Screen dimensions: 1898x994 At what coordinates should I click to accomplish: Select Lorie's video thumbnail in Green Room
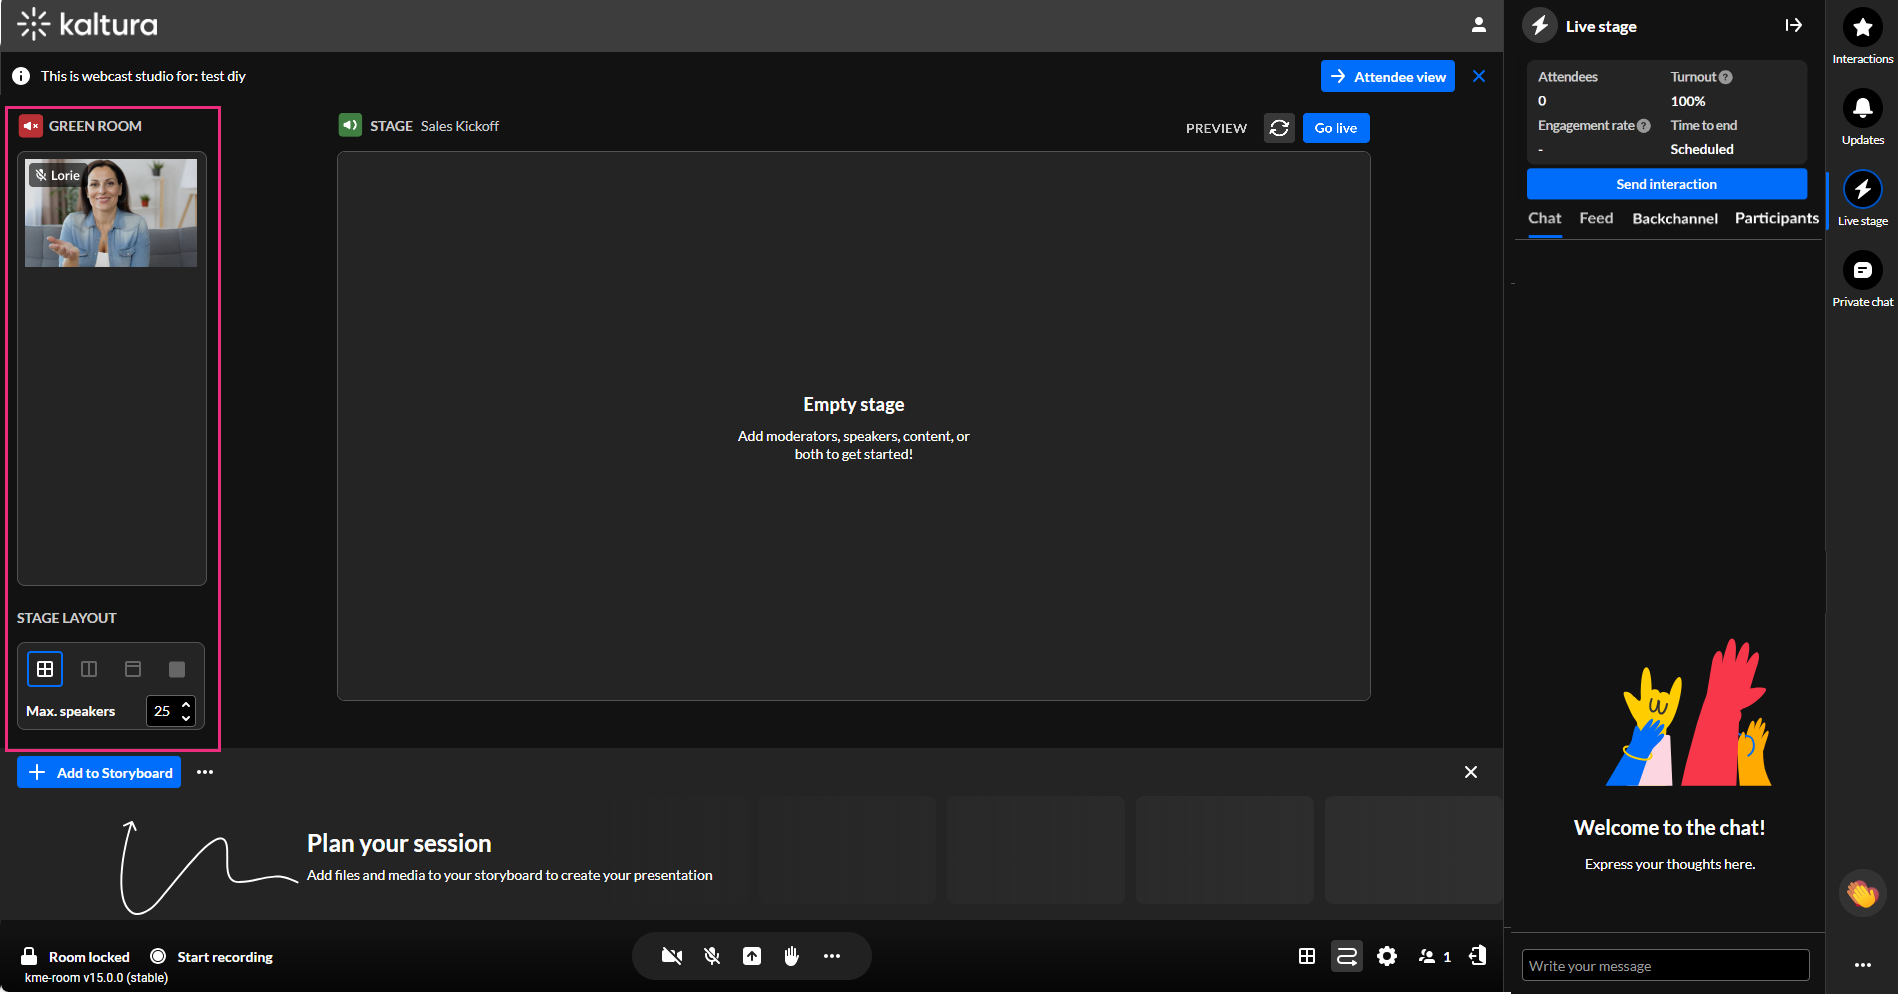111,213
